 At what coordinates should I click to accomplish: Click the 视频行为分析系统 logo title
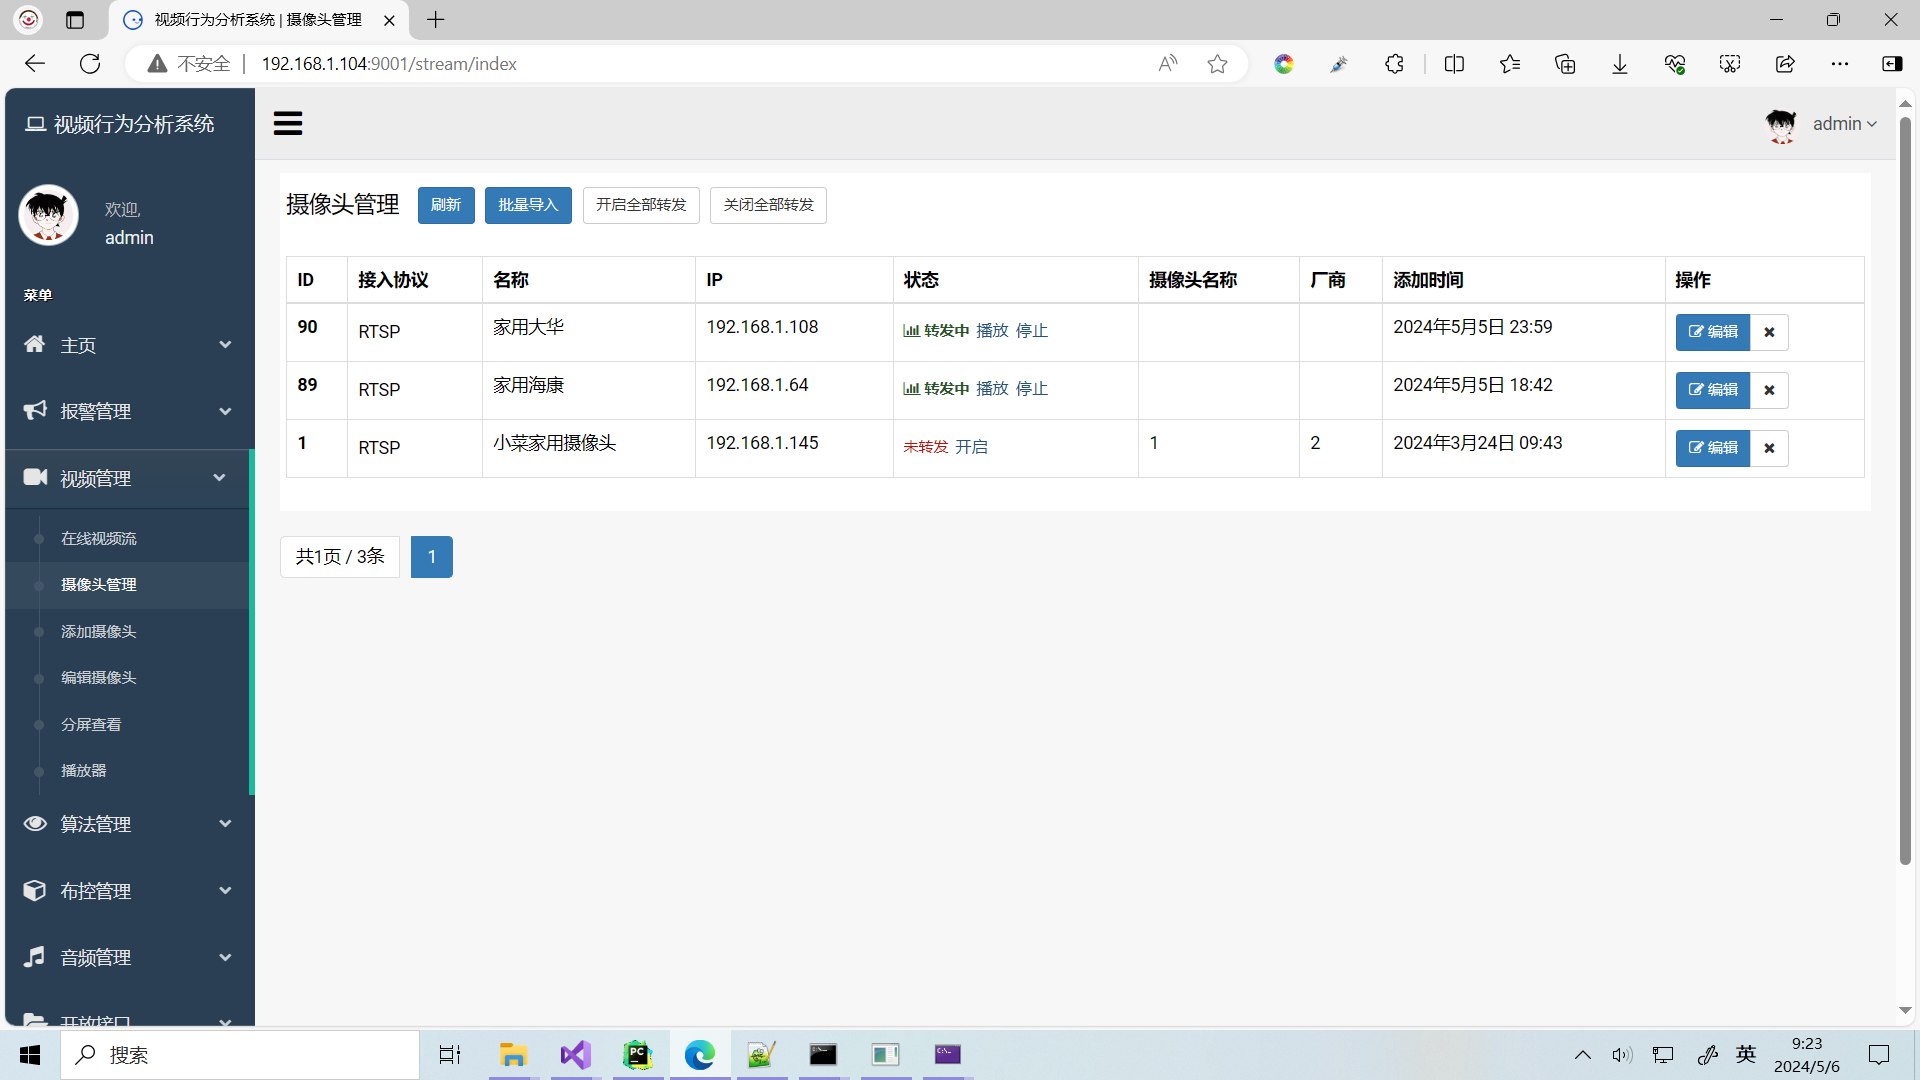pos(120,124)
